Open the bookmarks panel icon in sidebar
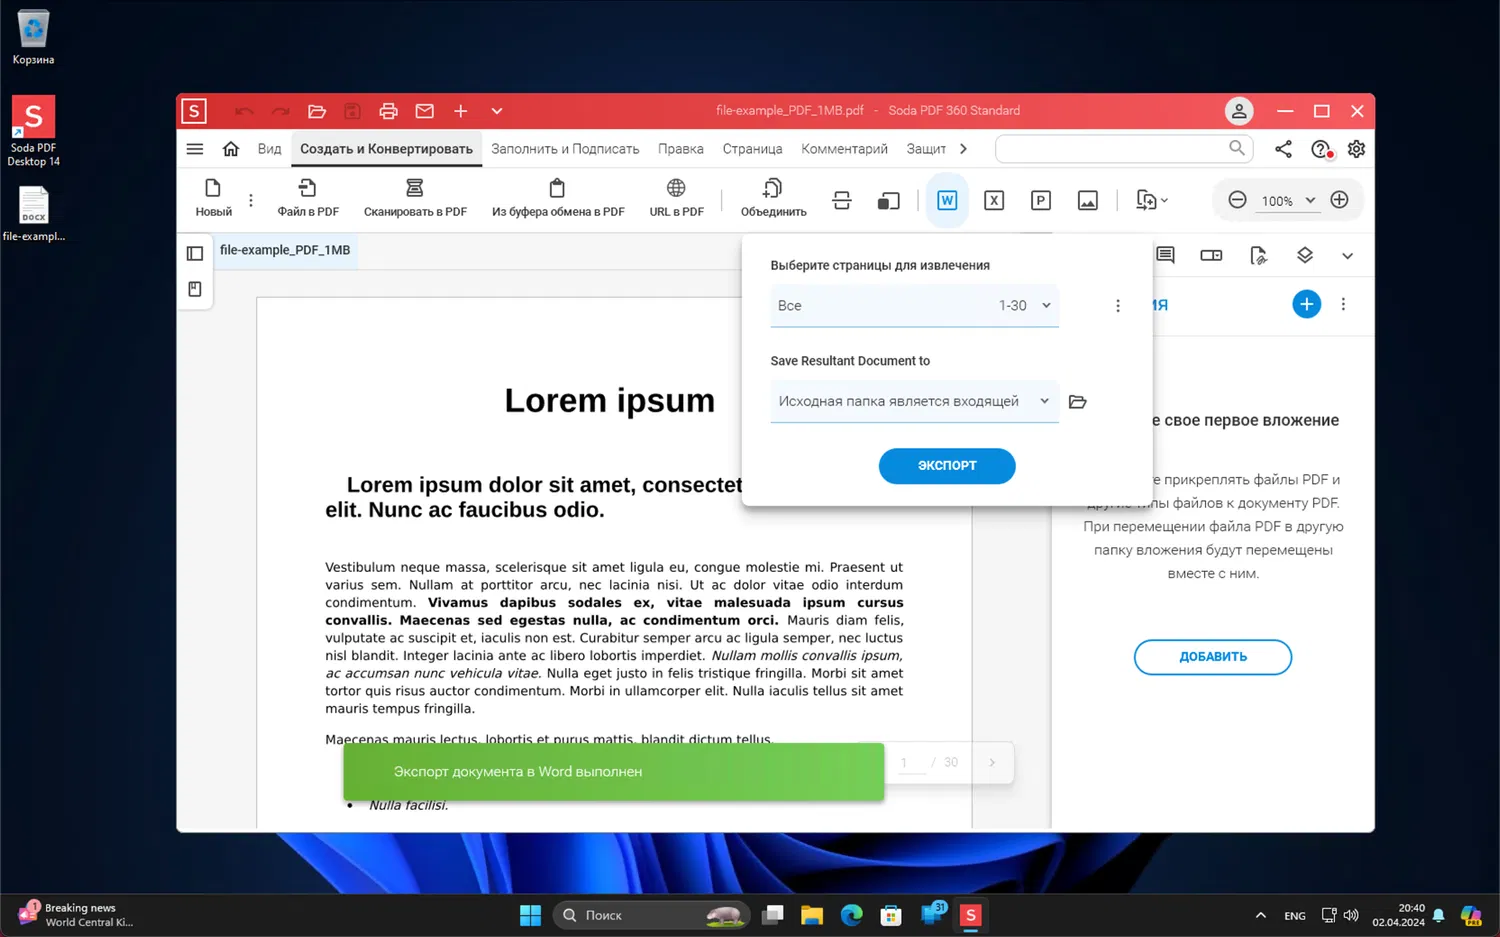1500x937 pixels. click(195, 289)
